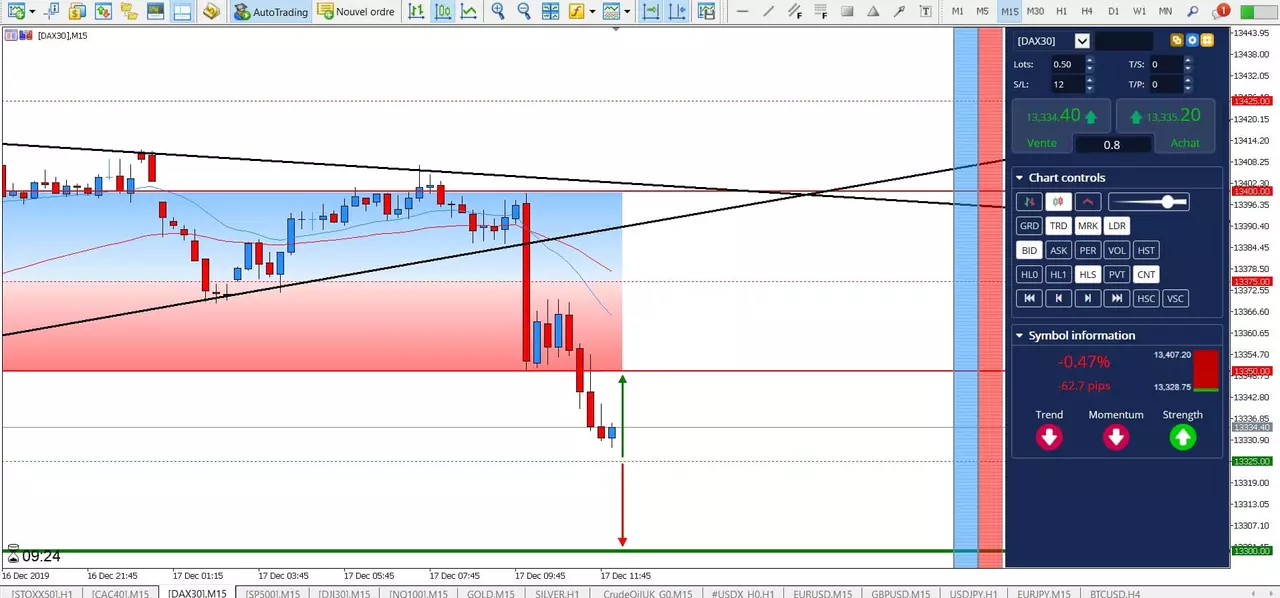Click the Lots input field
The image size is (1280, 598).
tap(1066, 64)
